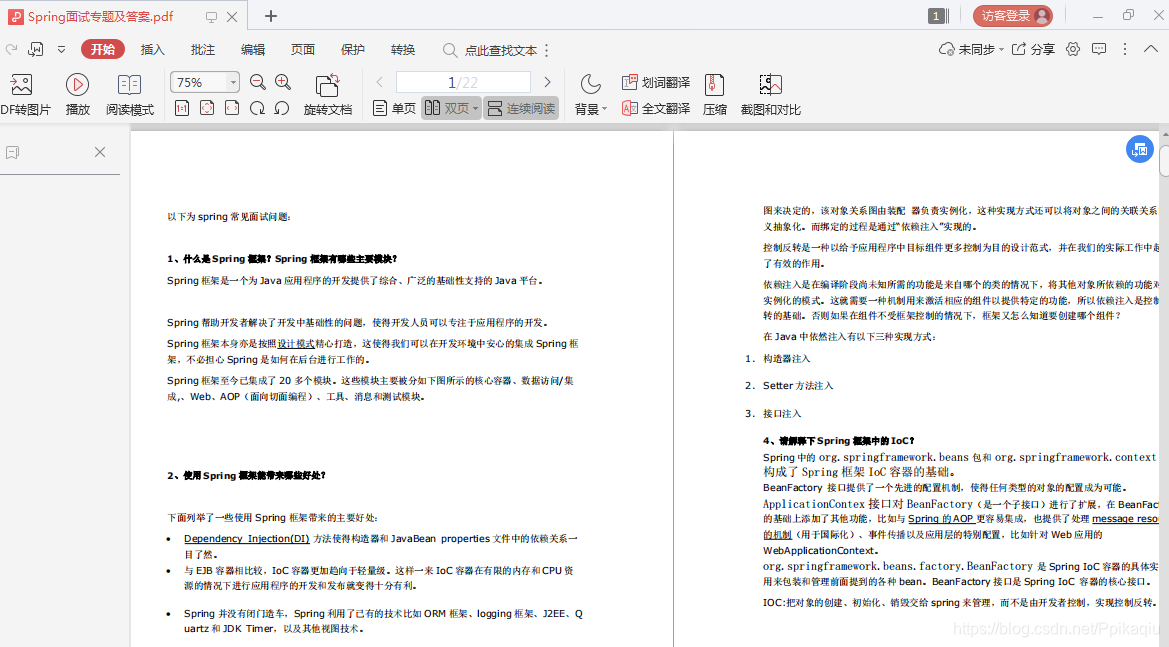Click the convert to Word icon
Screen dimensions: 1169x647
click(36, 50)
